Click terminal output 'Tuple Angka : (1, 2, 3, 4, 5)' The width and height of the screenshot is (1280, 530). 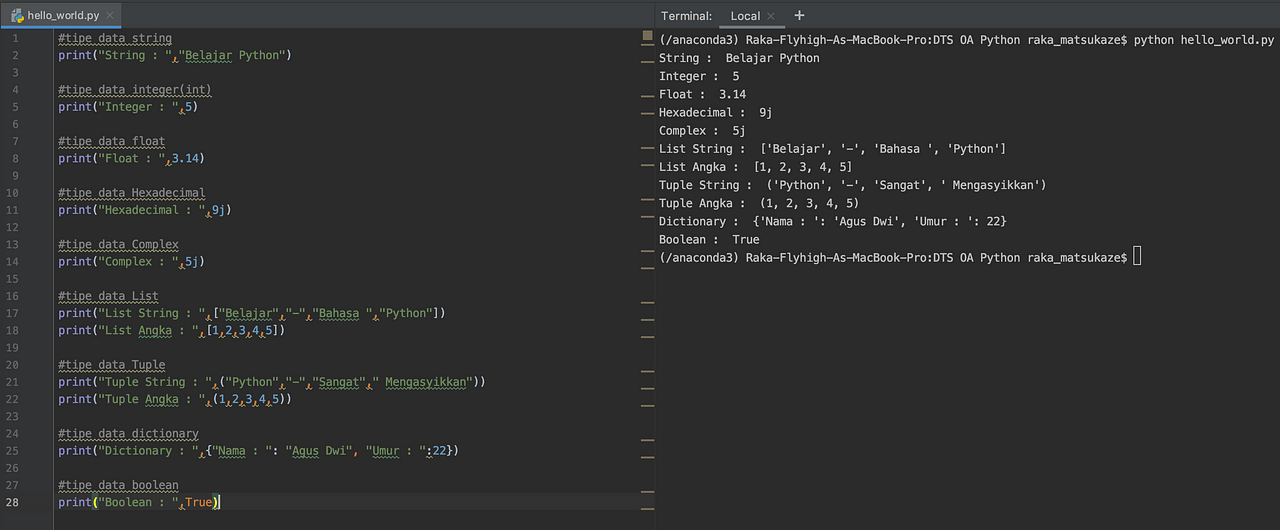point(759,203)
